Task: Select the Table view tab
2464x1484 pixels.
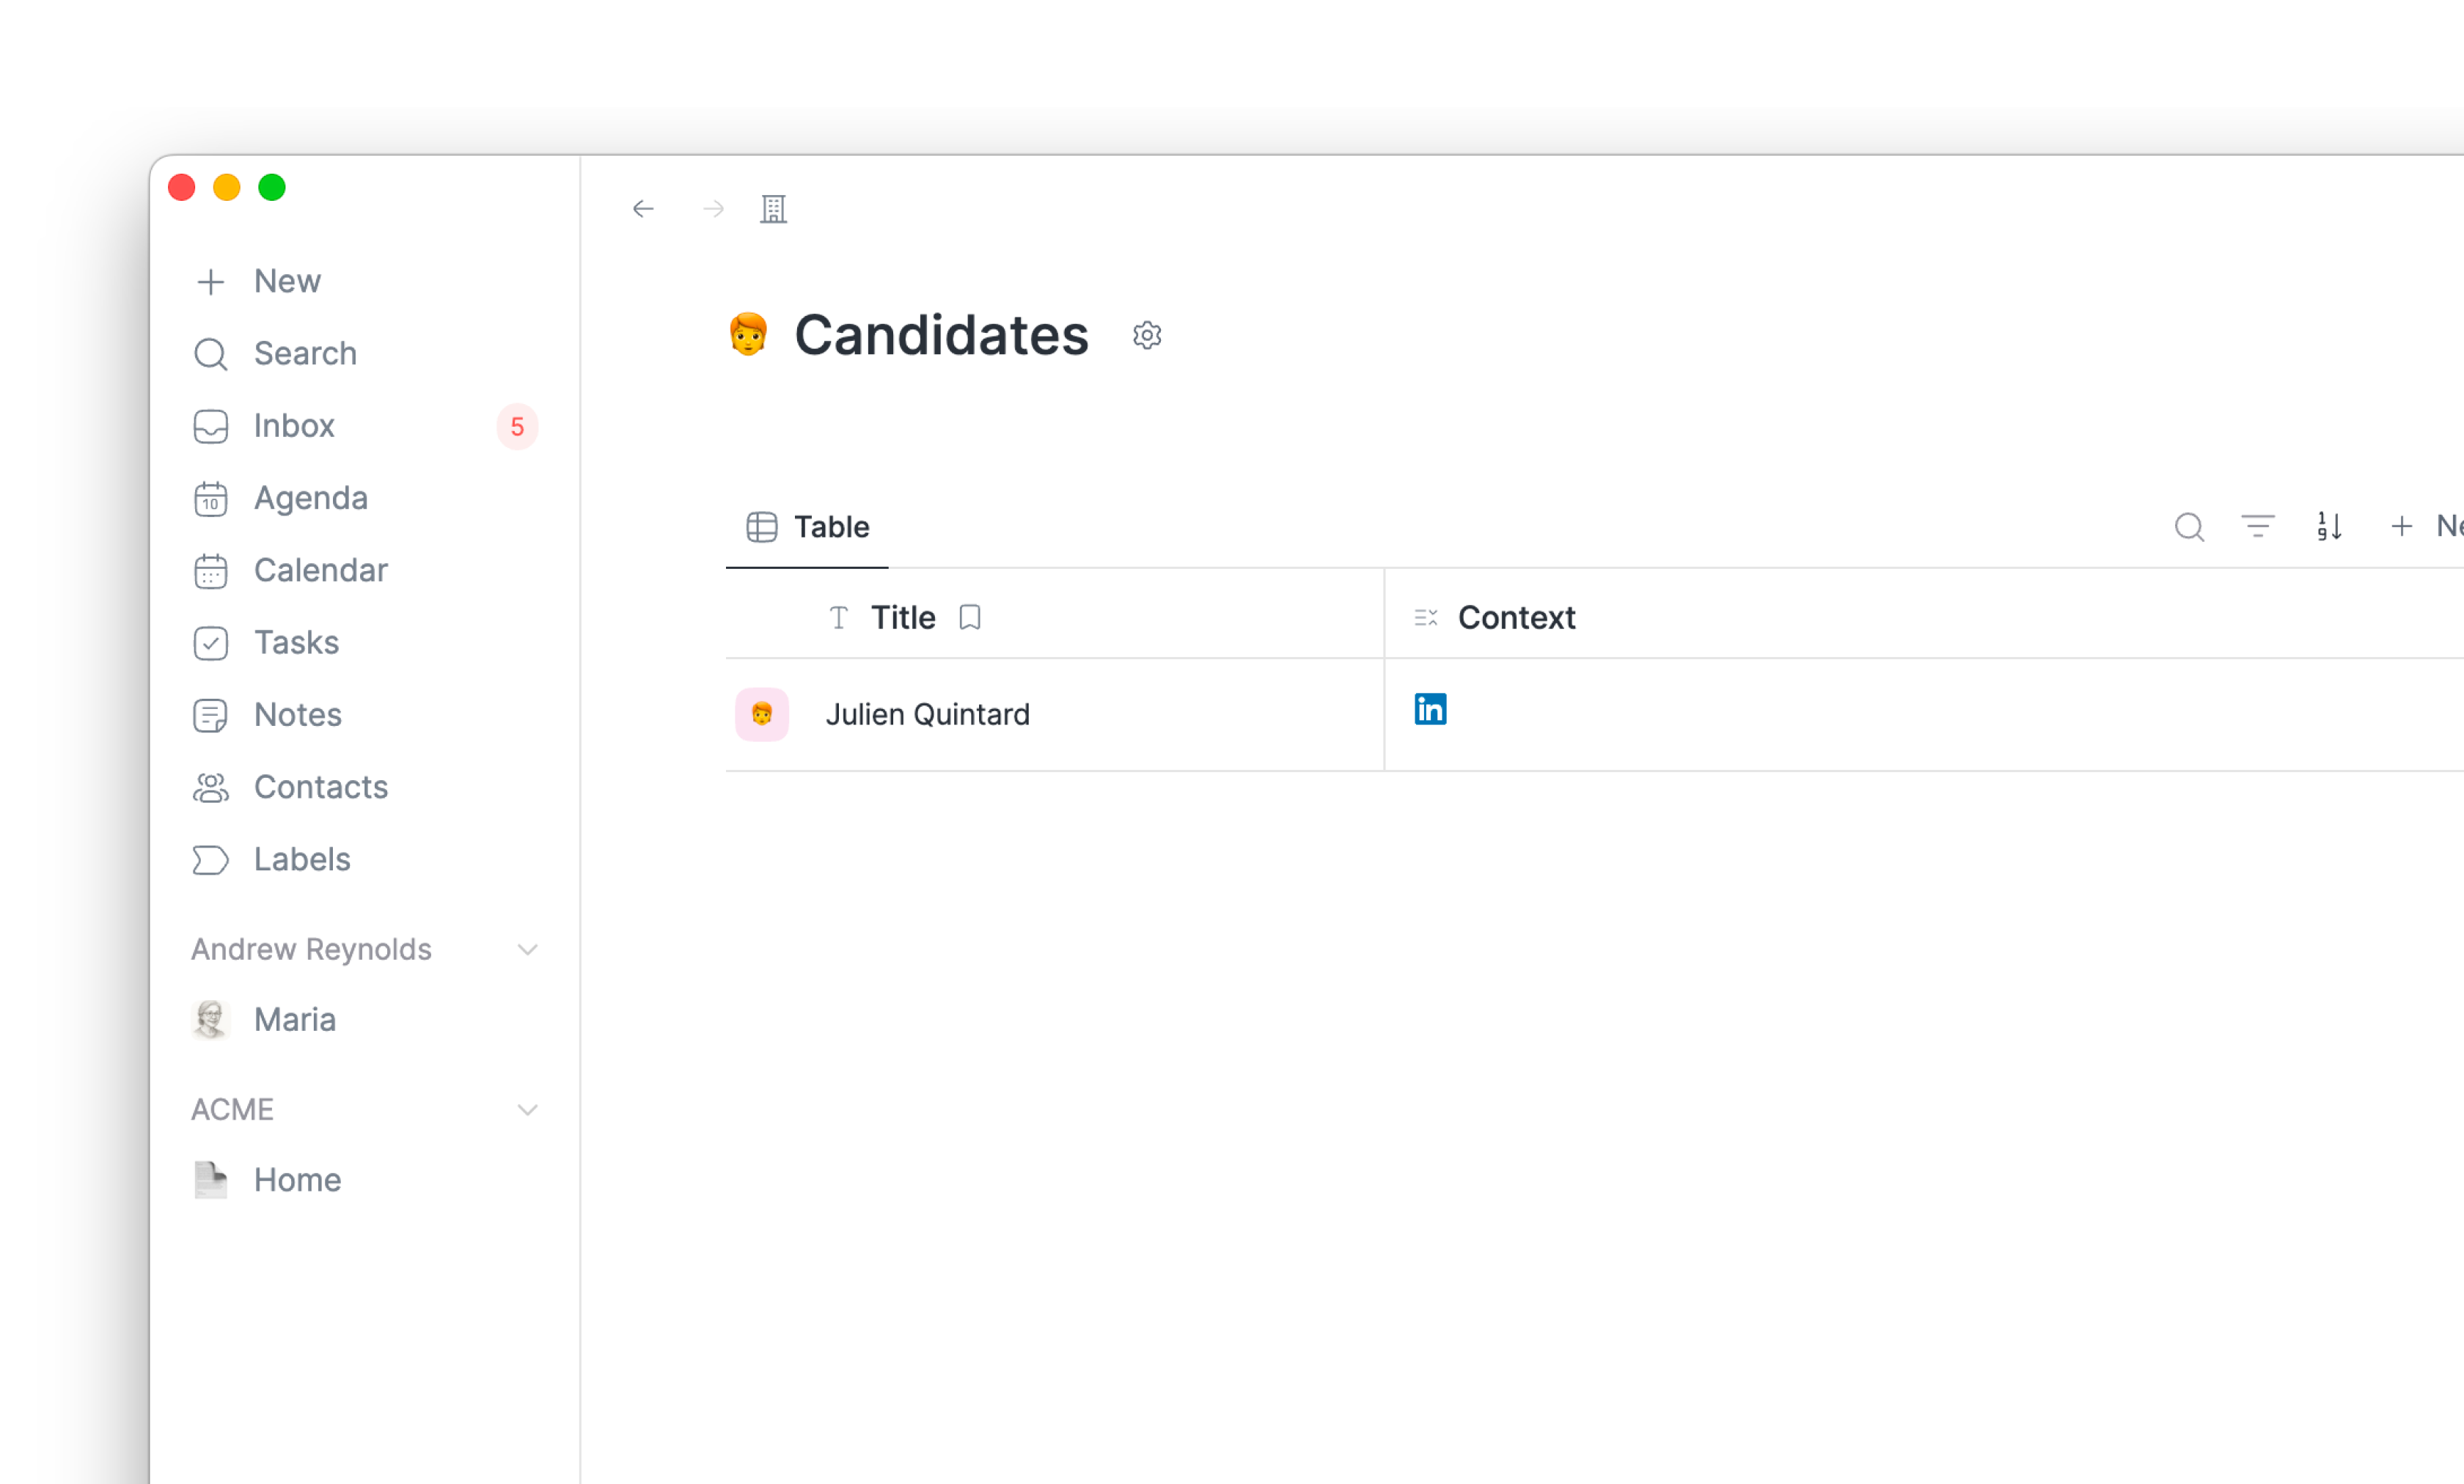Action: pos(807,527)
